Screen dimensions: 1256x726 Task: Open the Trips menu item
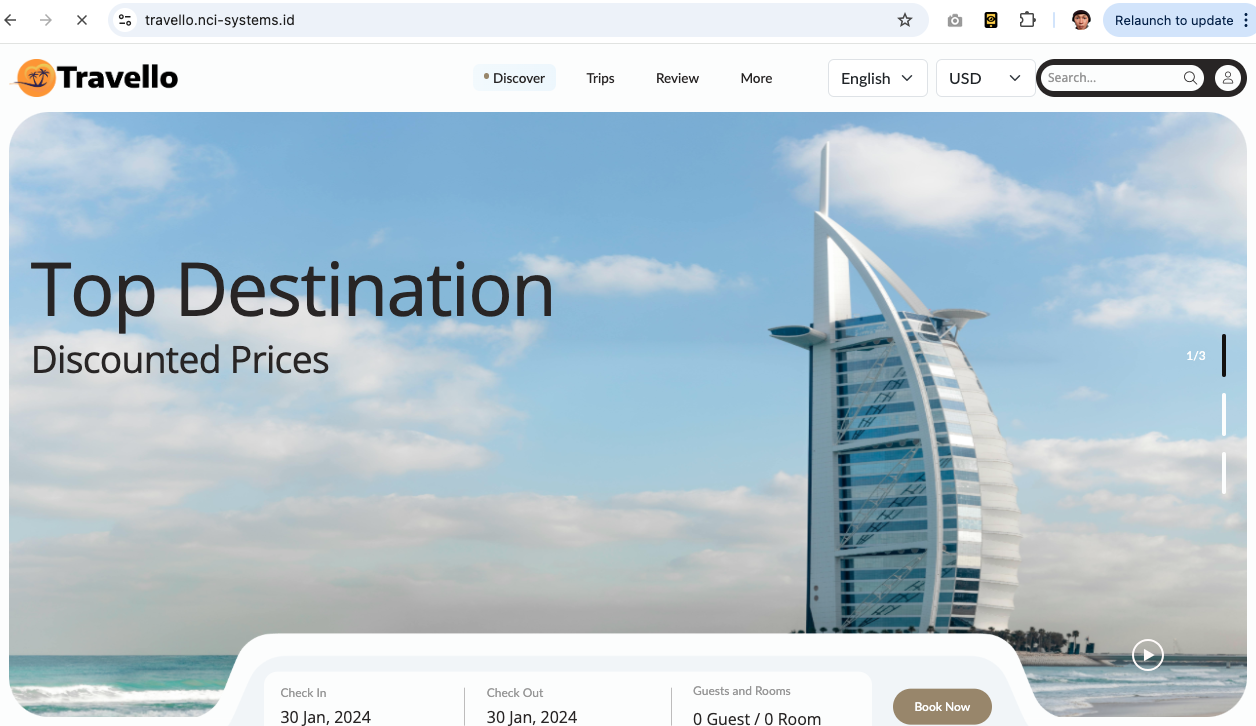pos(600,78)
